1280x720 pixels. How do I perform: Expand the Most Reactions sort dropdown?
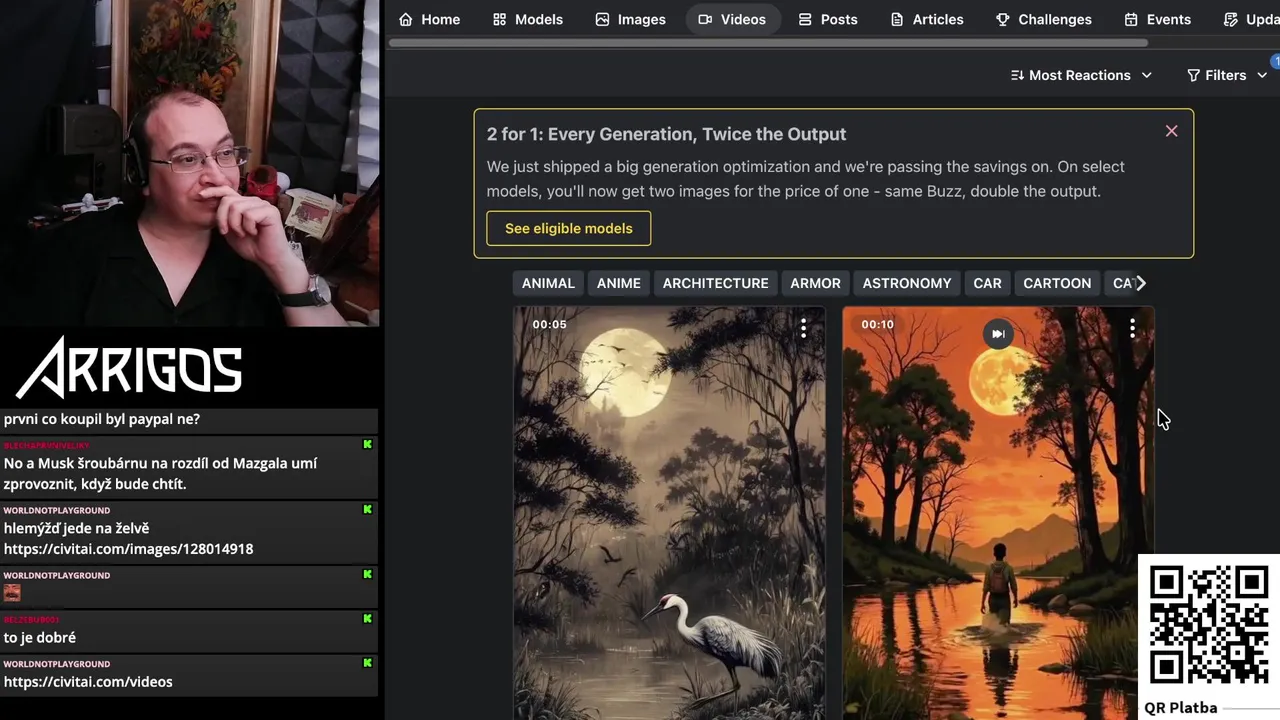1081,75
